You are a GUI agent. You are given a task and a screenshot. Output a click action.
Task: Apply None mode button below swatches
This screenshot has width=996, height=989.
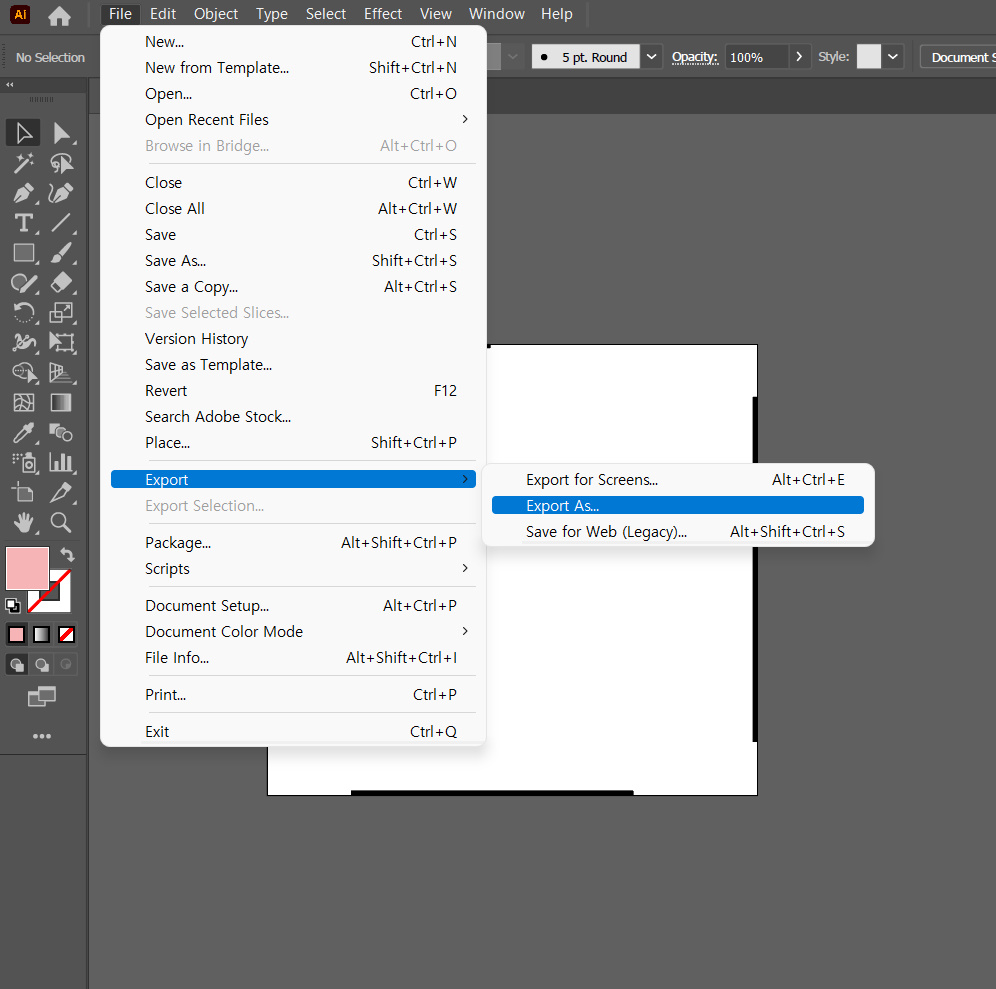tap(66, 634)
